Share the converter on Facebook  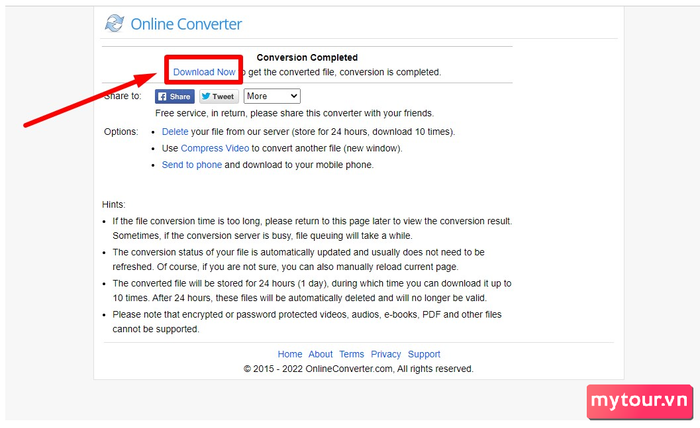pos(175,96)
